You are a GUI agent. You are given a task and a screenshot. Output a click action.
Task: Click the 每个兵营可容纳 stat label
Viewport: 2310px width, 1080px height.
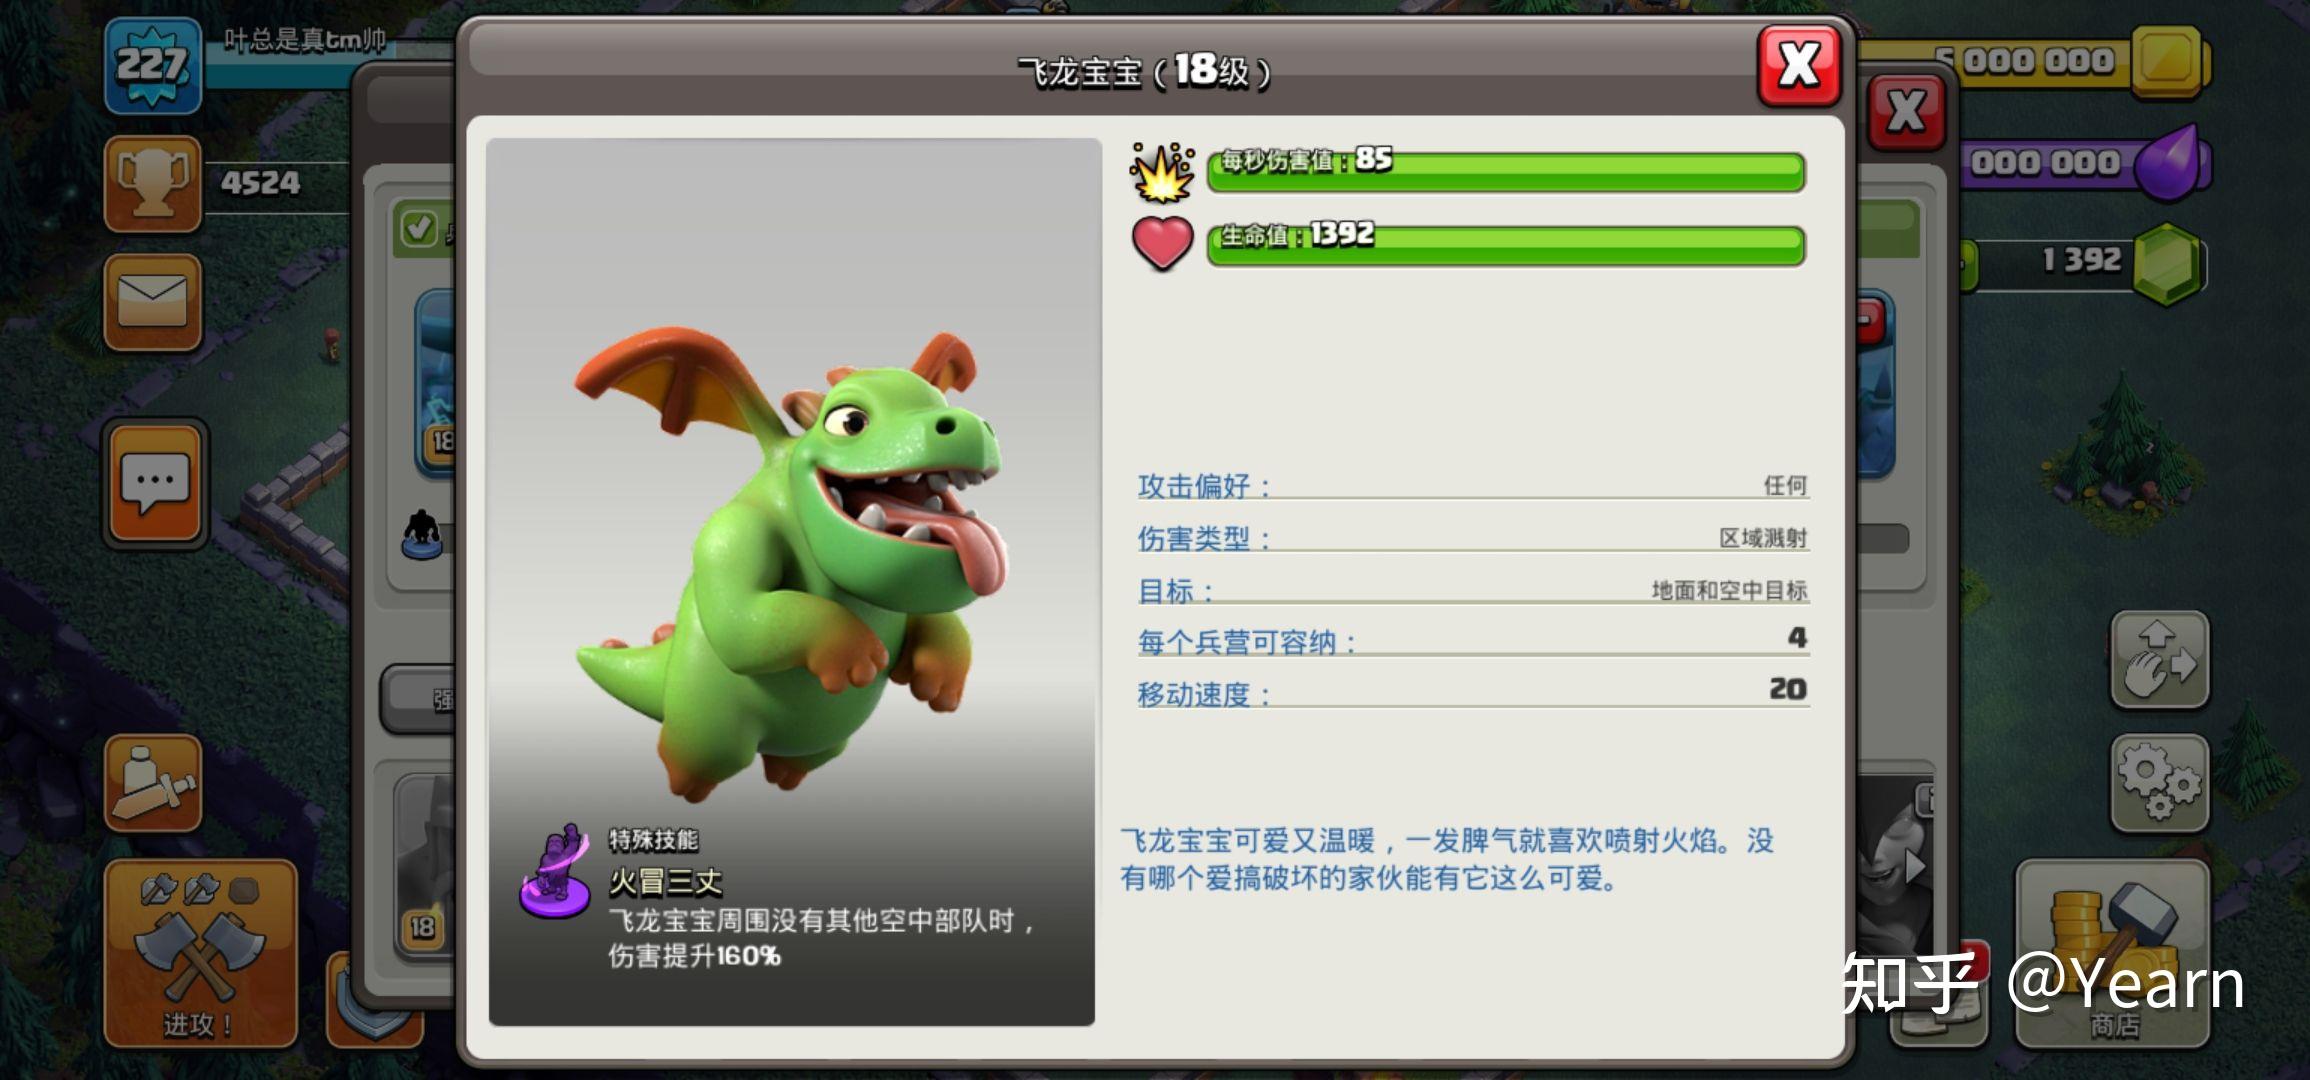[1246, 642]
